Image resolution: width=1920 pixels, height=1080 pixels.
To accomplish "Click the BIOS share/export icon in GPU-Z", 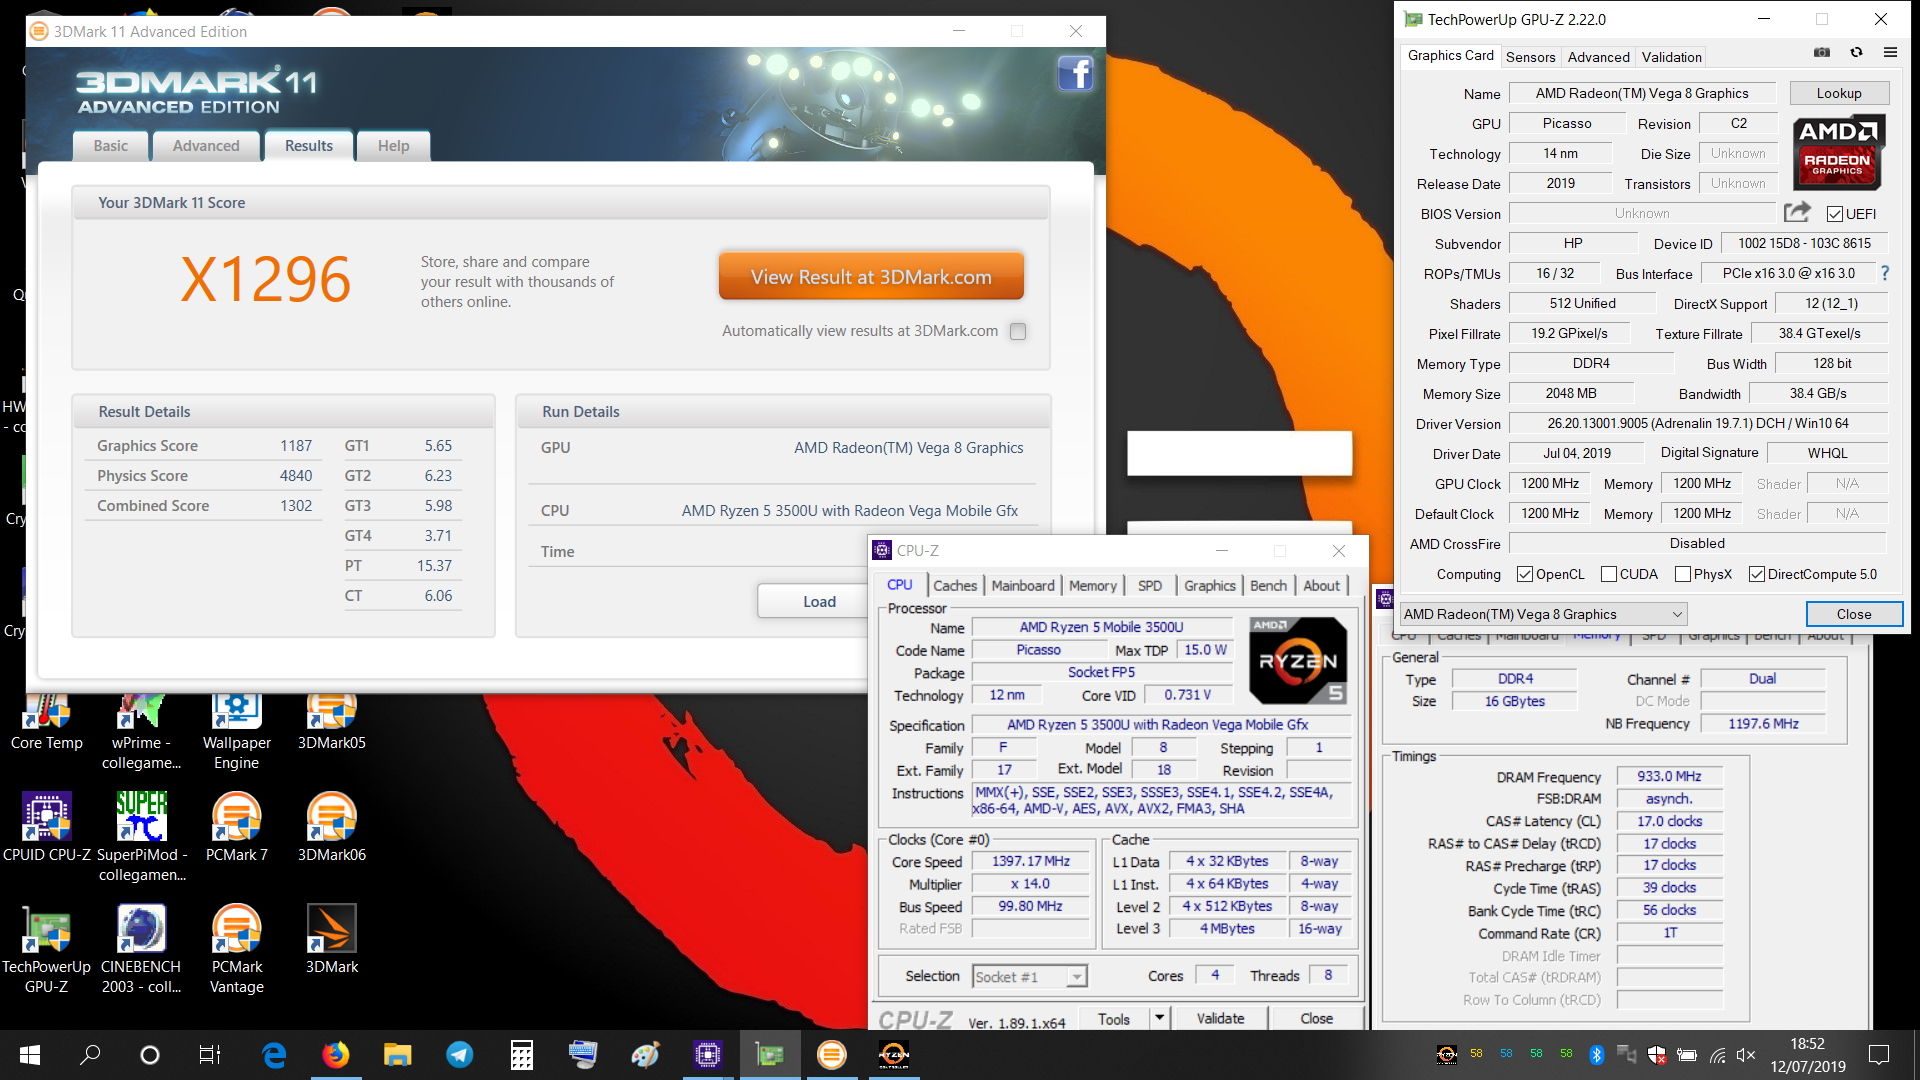I will click(1797, 212).
